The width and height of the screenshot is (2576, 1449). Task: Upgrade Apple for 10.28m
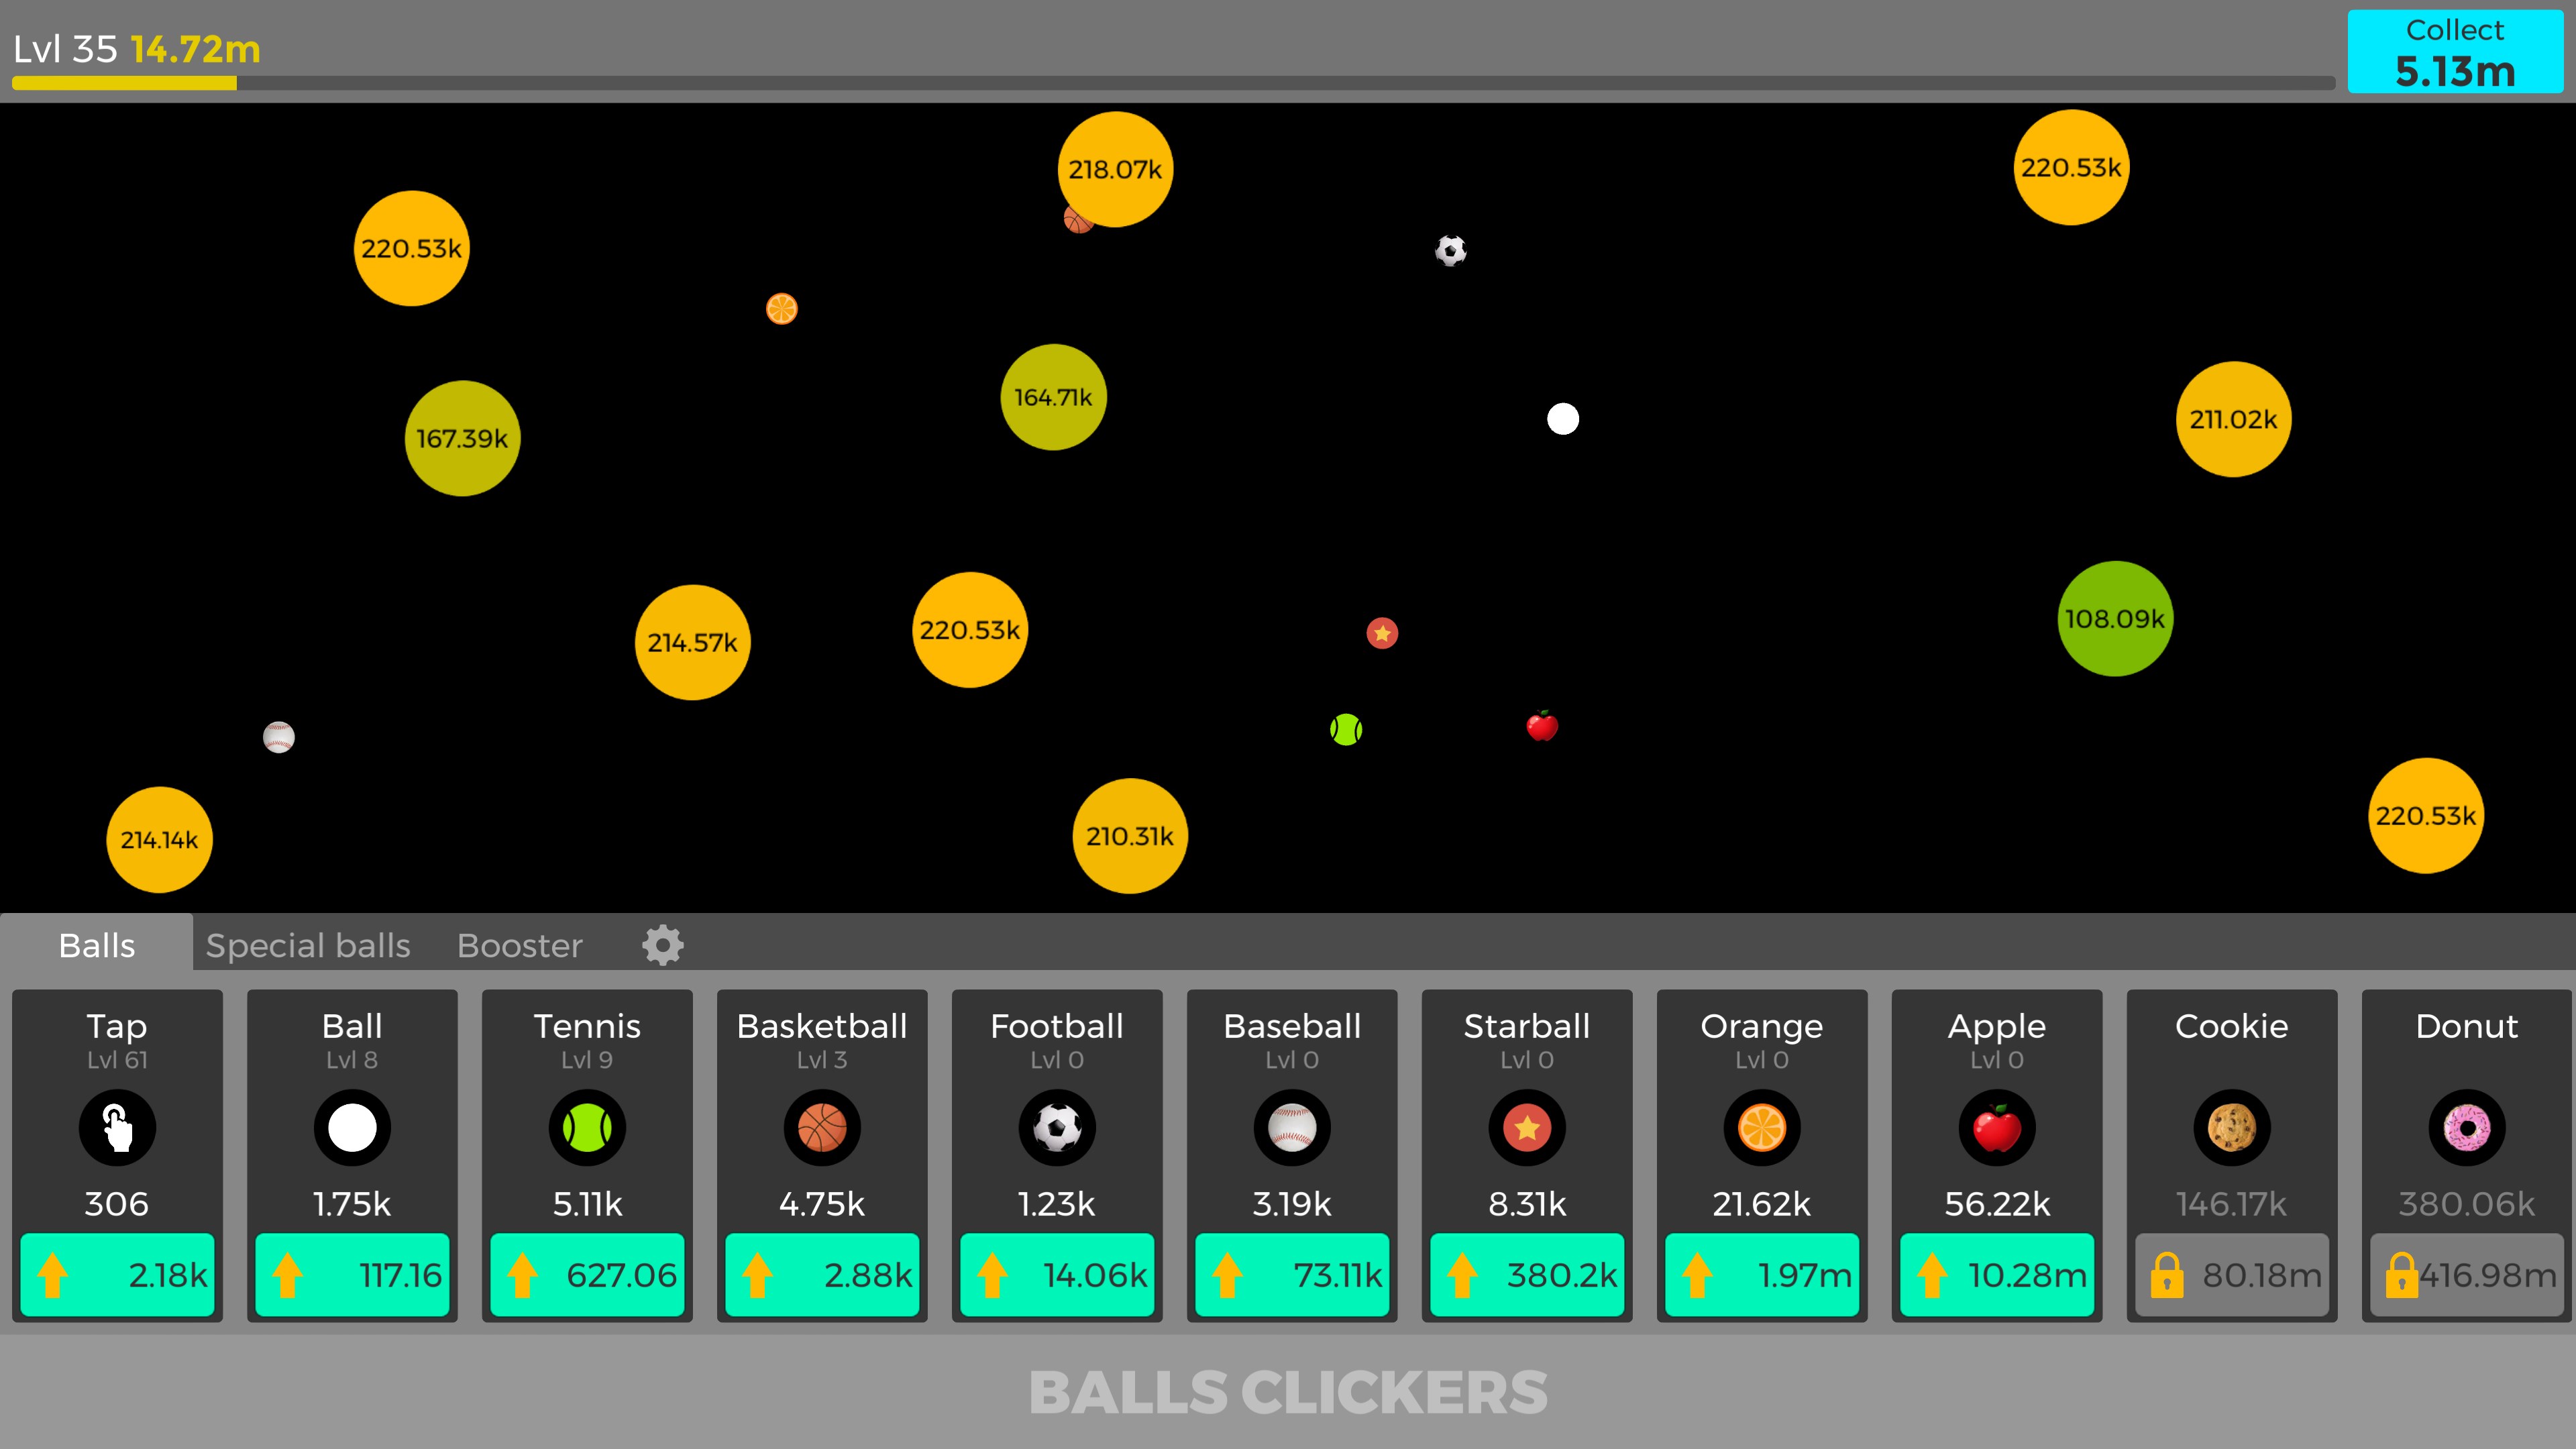pos(1997,1275)
